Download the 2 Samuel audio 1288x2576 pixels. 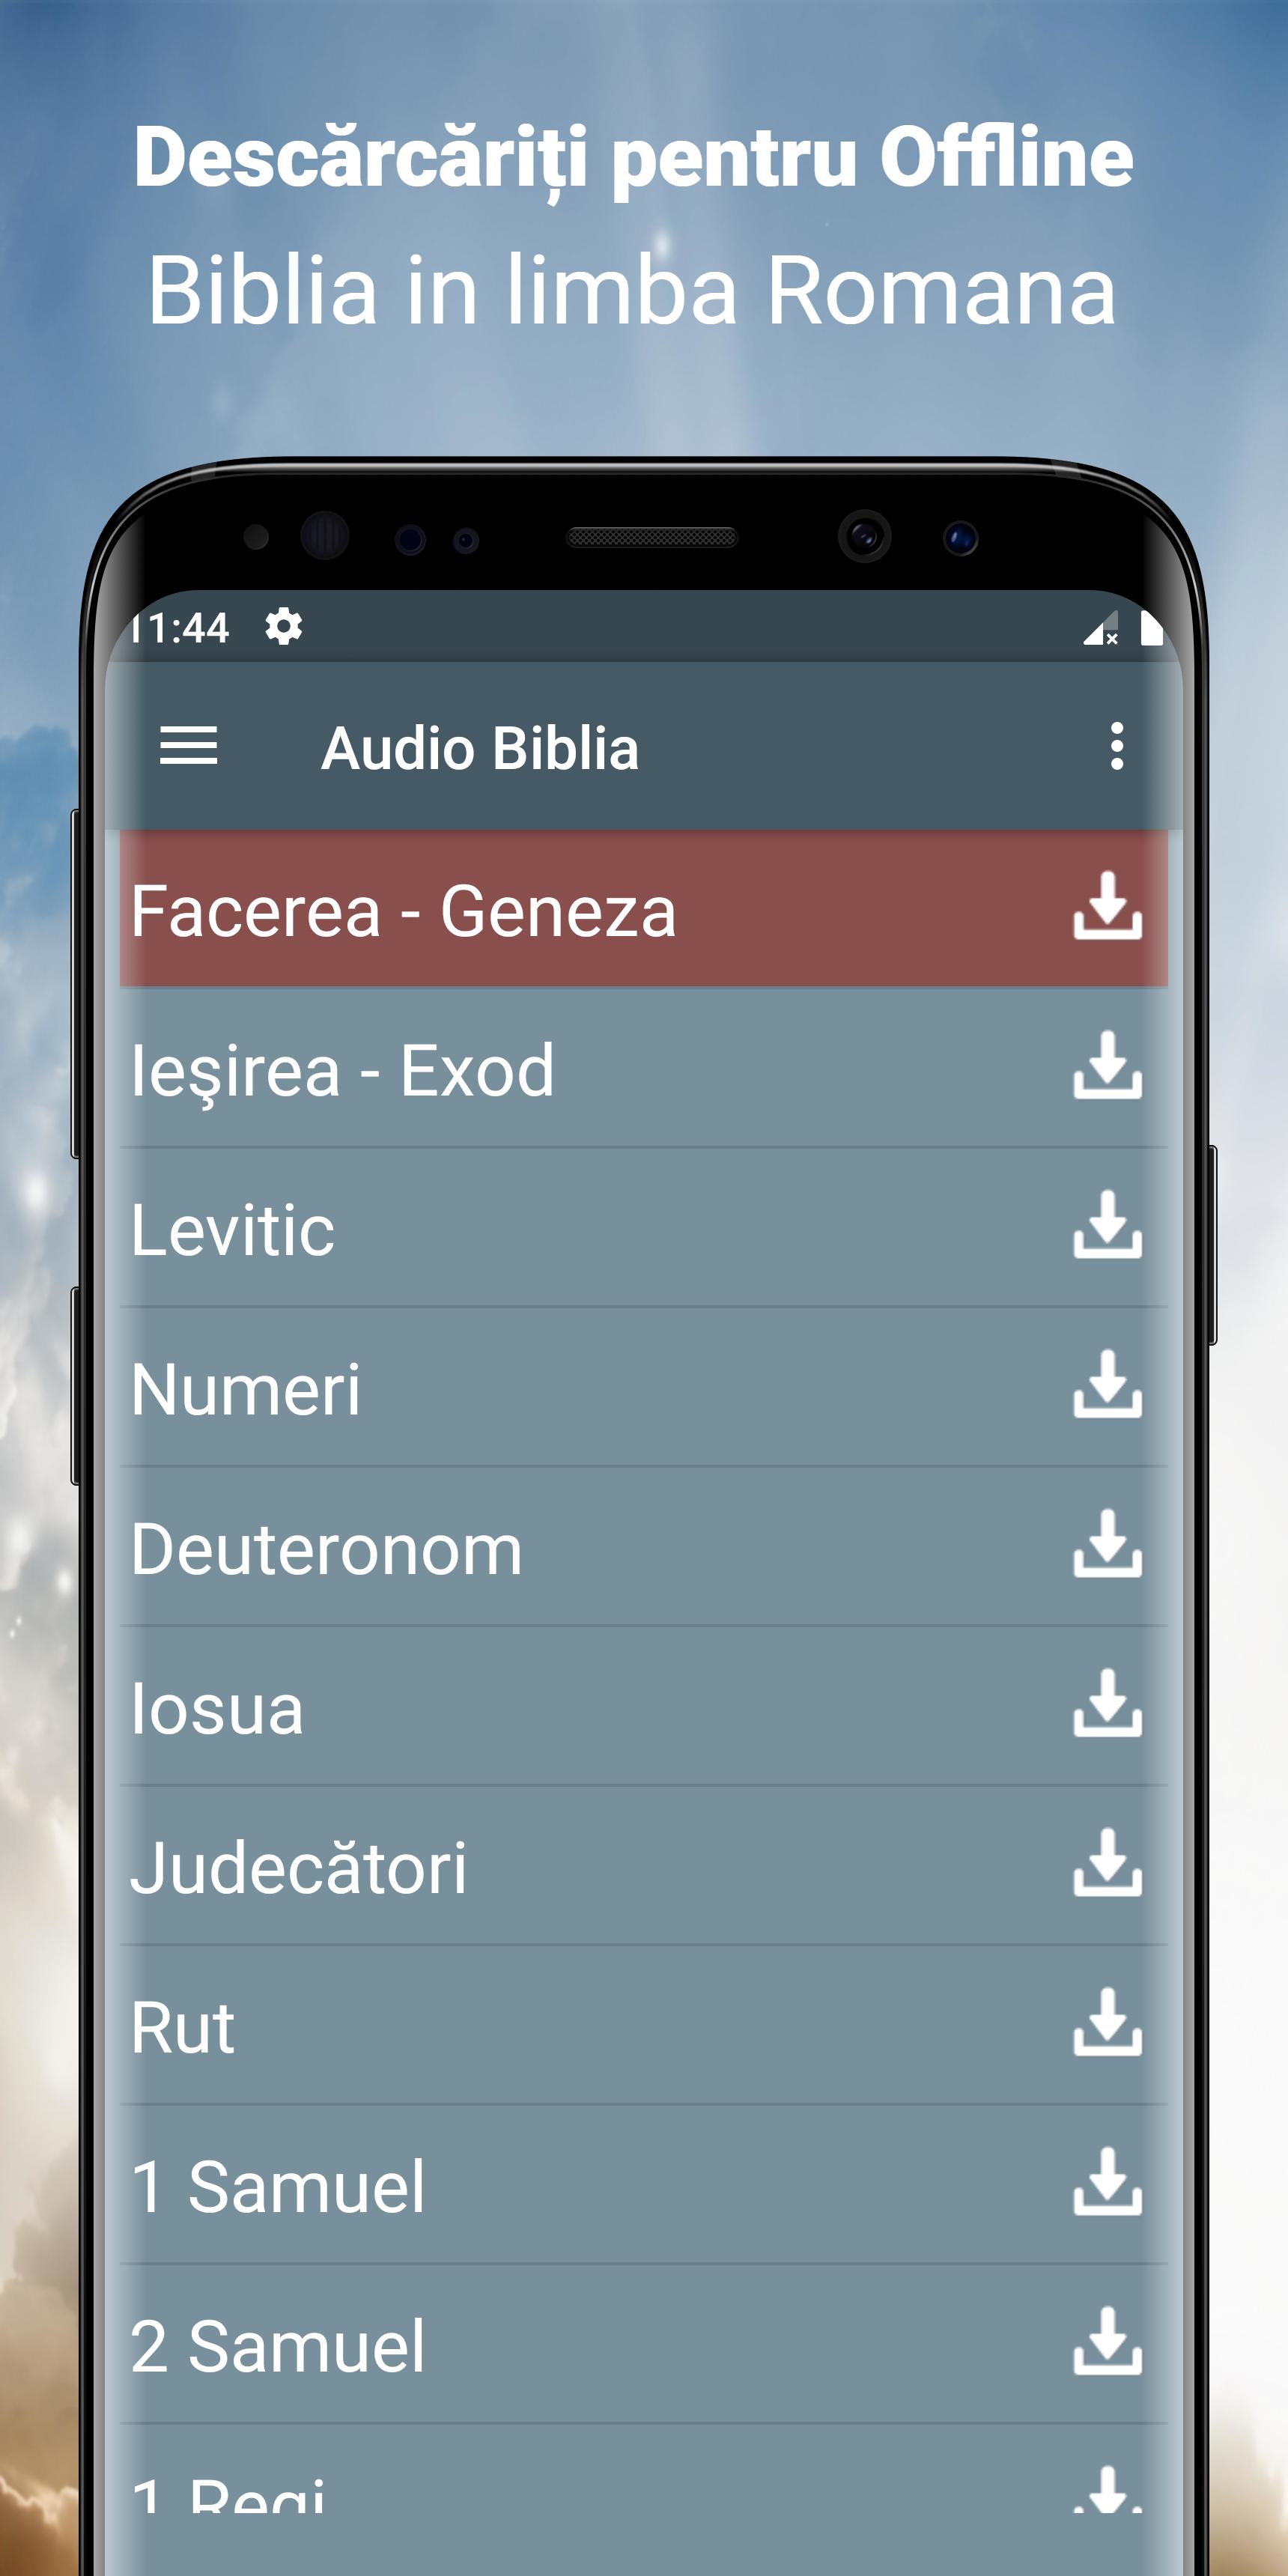(x=1107, y=2343)
